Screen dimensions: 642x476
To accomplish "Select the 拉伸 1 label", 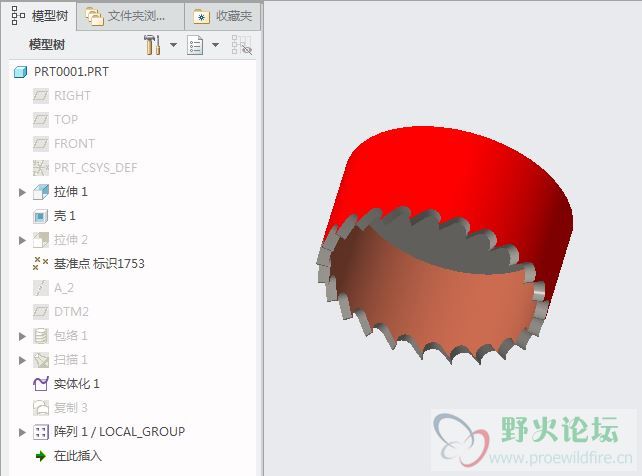I will pos(71,192).
